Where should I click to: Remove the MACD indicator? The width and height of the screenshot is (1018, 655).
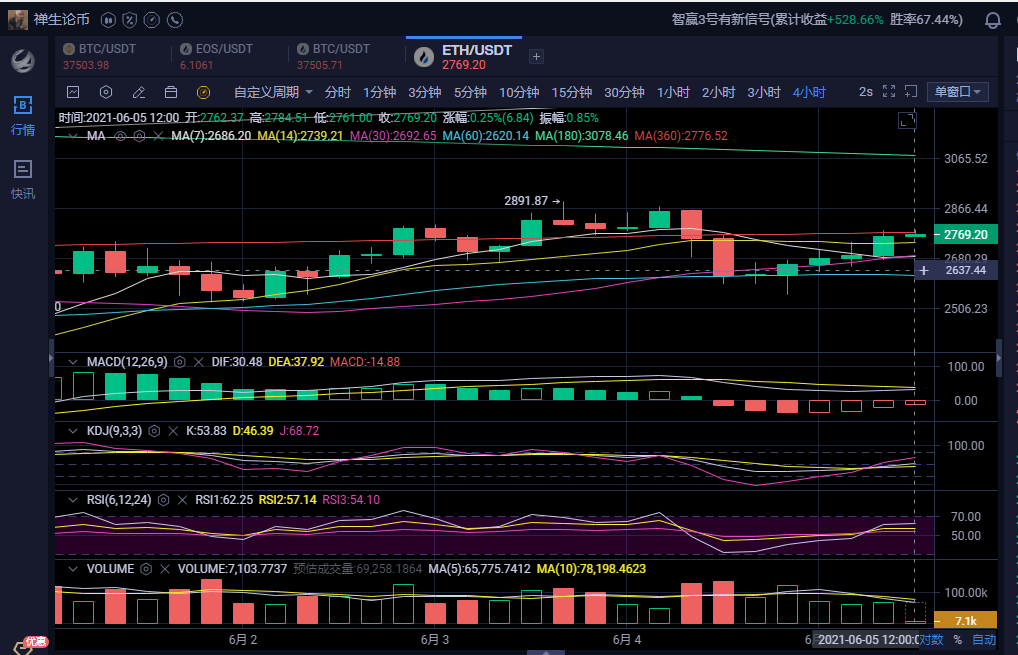tap(199, 362)
